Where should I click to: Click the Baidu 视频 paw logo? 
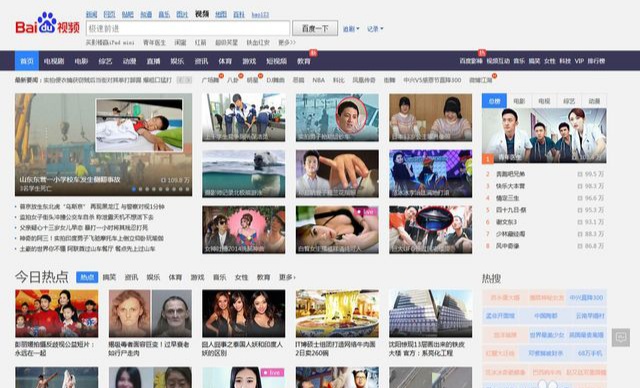click(x=47, y=23)
